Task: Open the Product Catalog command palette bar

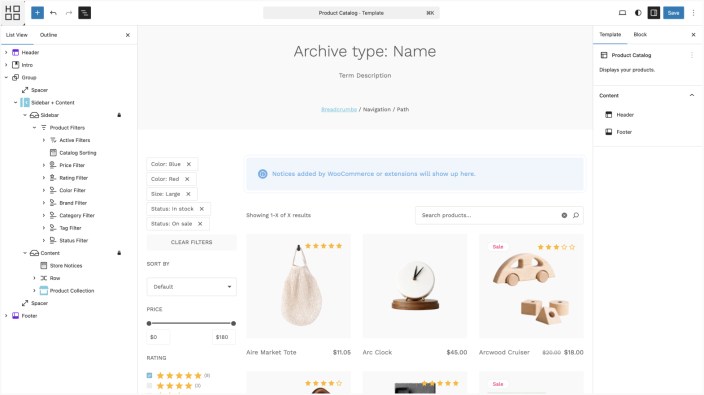Action: pos(351,13)
